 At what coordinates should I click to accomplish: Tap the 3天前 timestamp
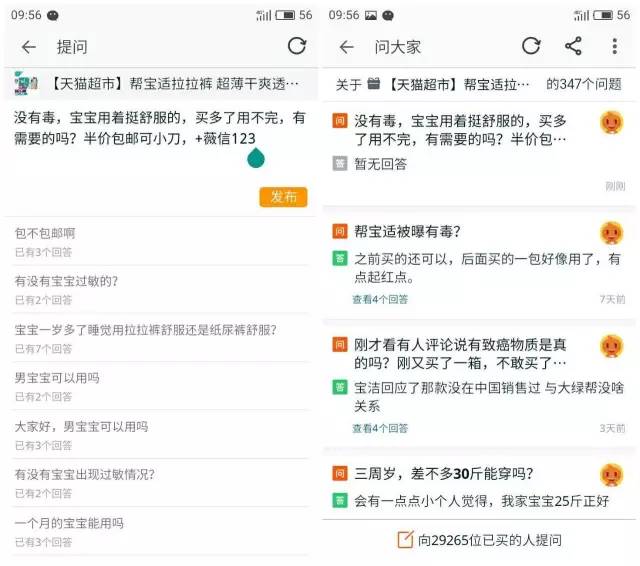coord(612,428)
